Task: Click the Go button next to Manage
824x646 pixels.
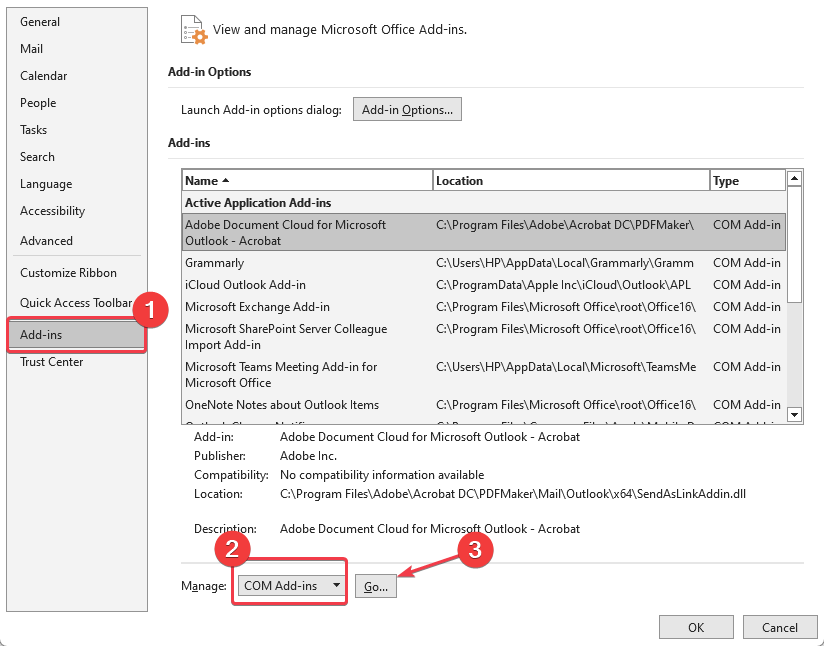Action: point(375,586)
